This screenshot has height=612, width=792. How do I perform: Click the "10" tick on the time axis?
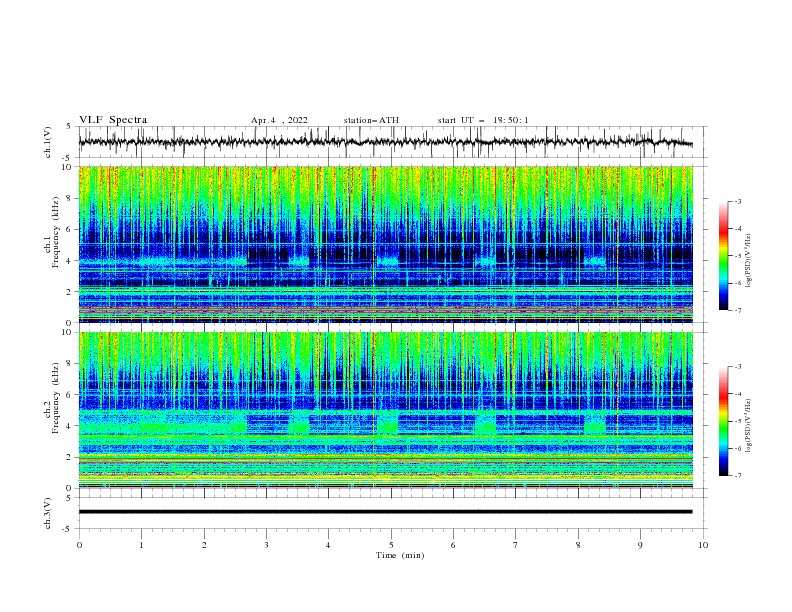click(703, 545)
